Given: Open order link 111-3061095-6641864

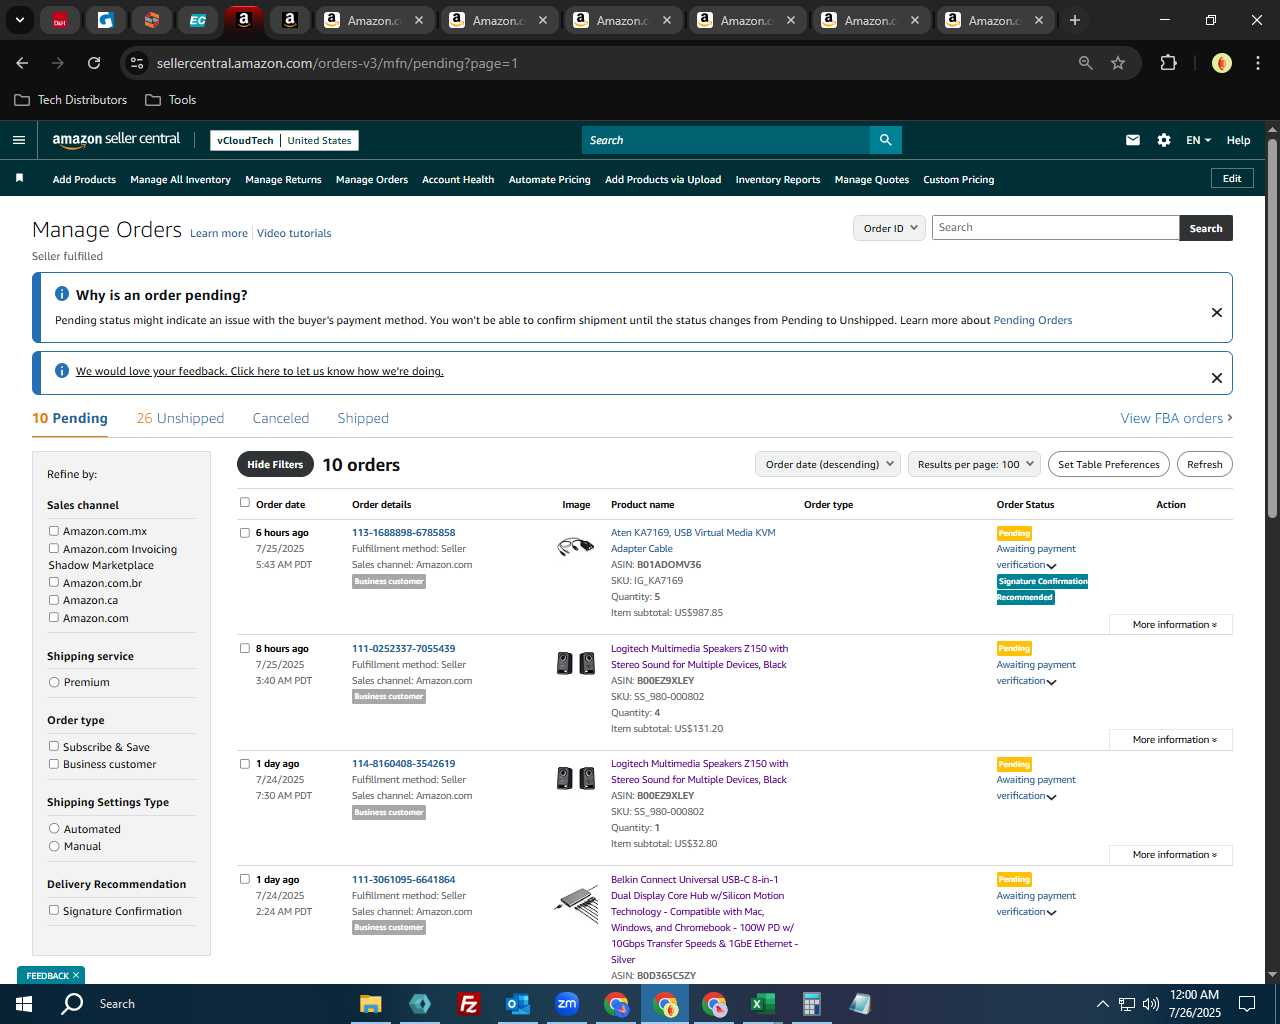Looking at the screenshot, I should point(403,880).
